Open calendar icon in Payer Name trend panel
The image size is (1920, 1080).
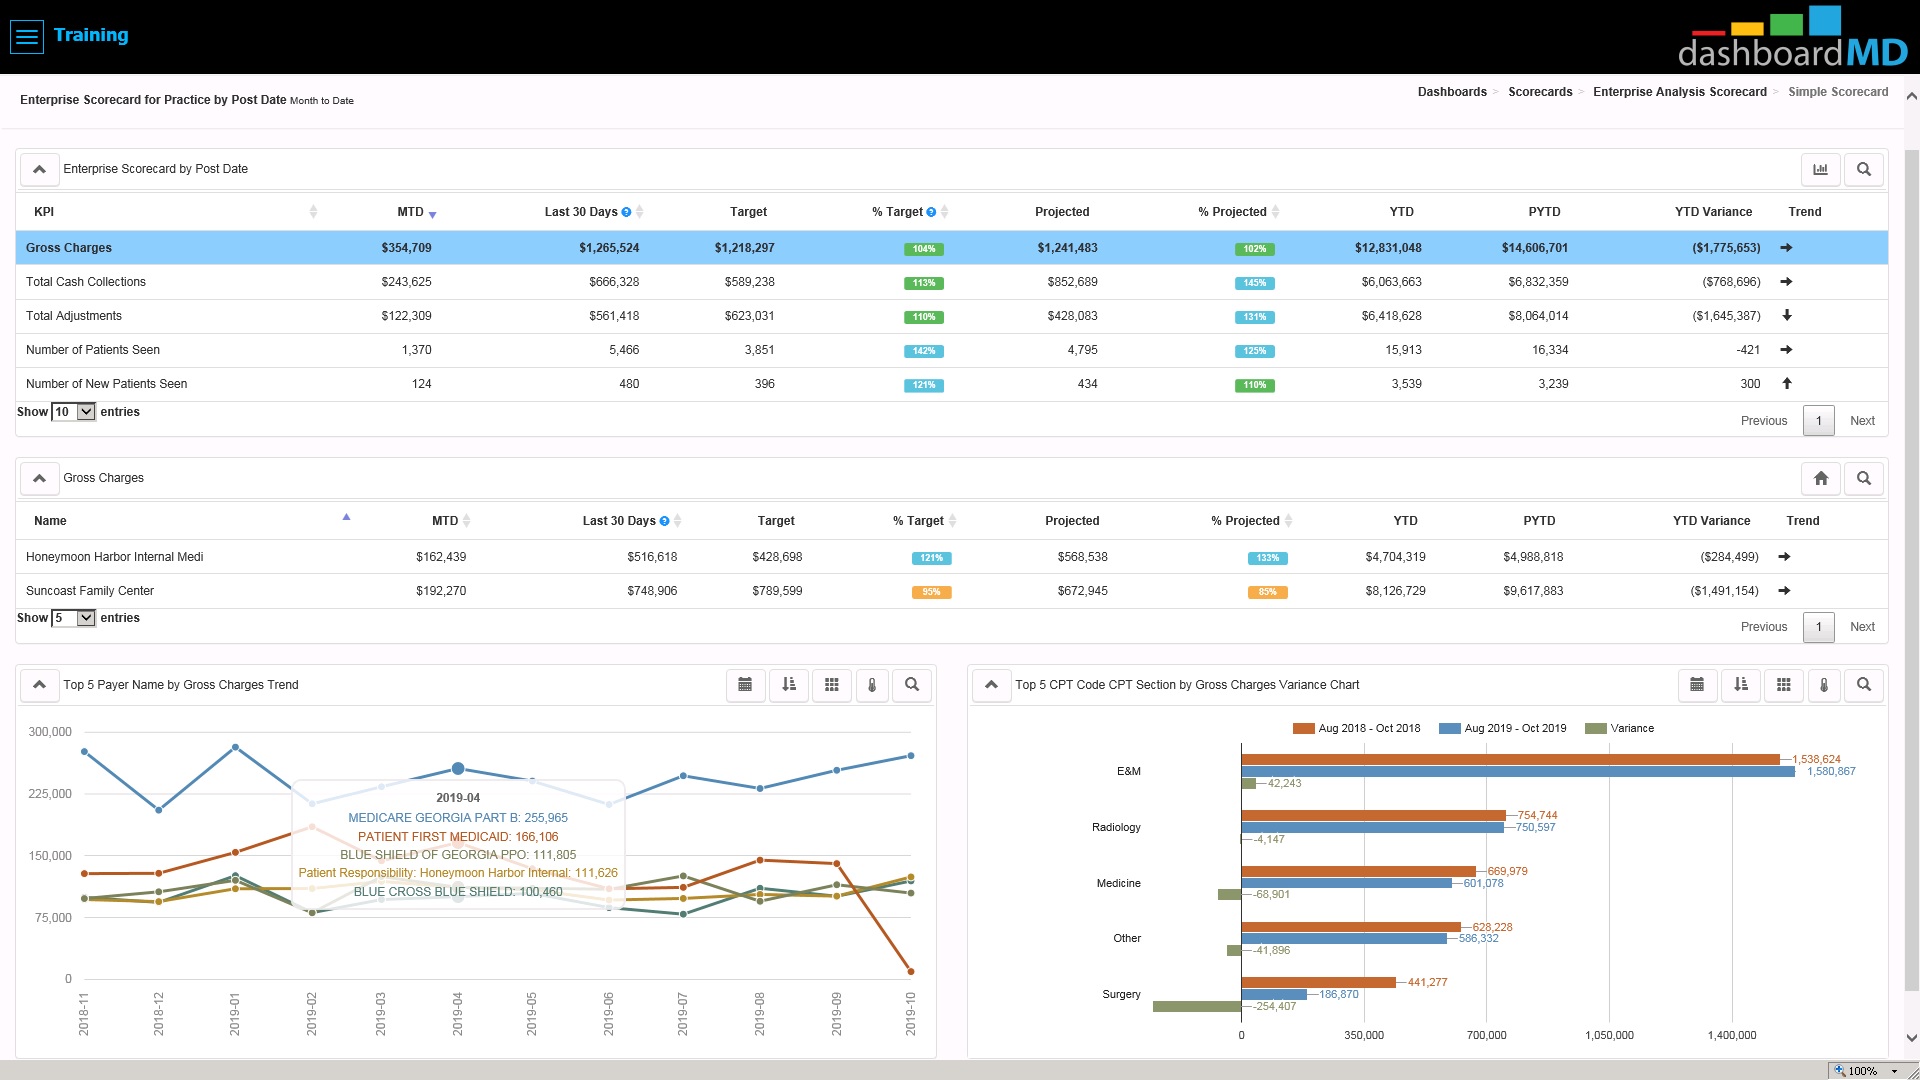click(x=745, y=685)
